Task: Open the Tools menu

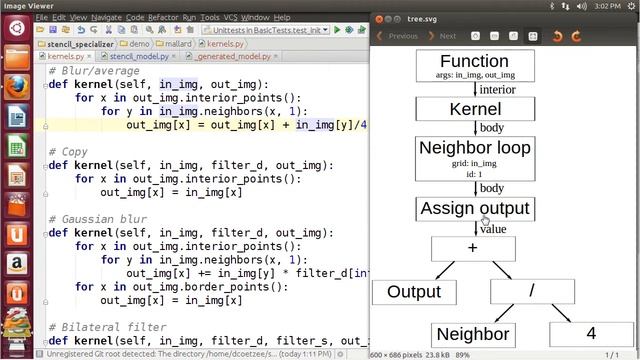Action: pos(210,18)
